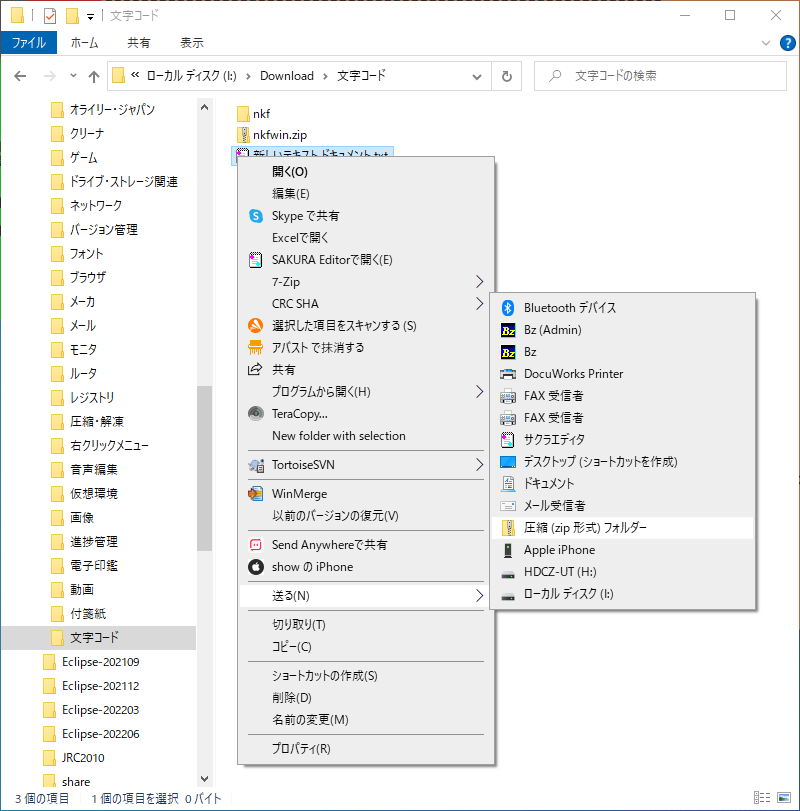The image size is (800, 811).
Task: Click the zip folder icon for 圧縮 (zip 形式) フォルダー
Action: pyautogui.click(x=509, y=528)
